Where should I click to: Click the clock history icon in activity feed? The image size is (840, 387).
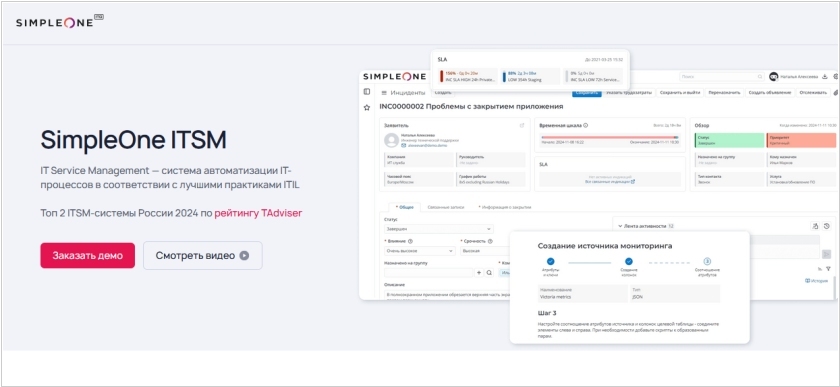[x=827, y=226]
